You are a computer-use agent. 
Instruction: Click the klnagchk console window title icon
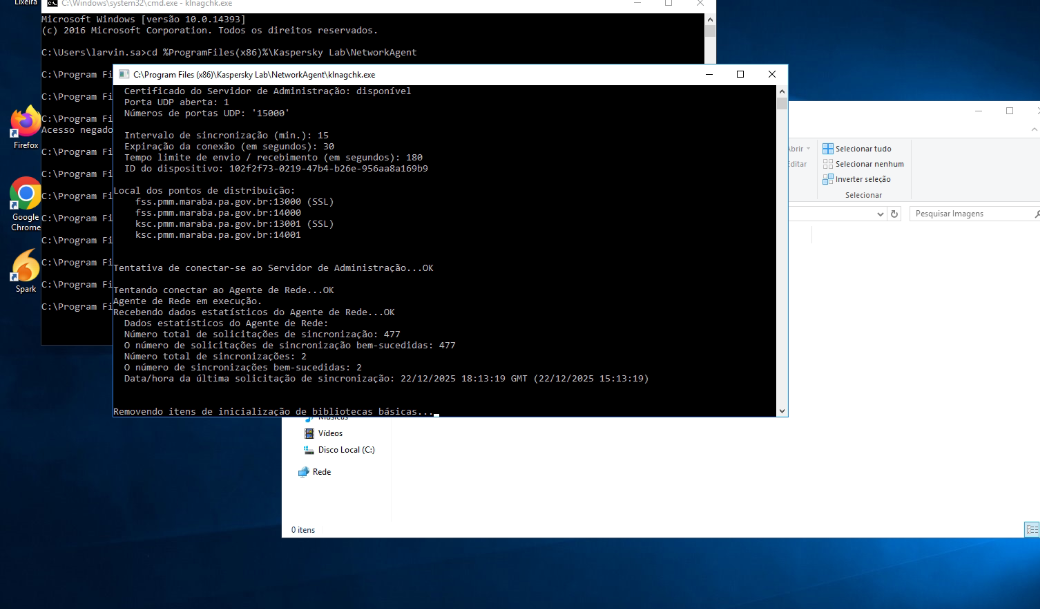pos(123,74)
